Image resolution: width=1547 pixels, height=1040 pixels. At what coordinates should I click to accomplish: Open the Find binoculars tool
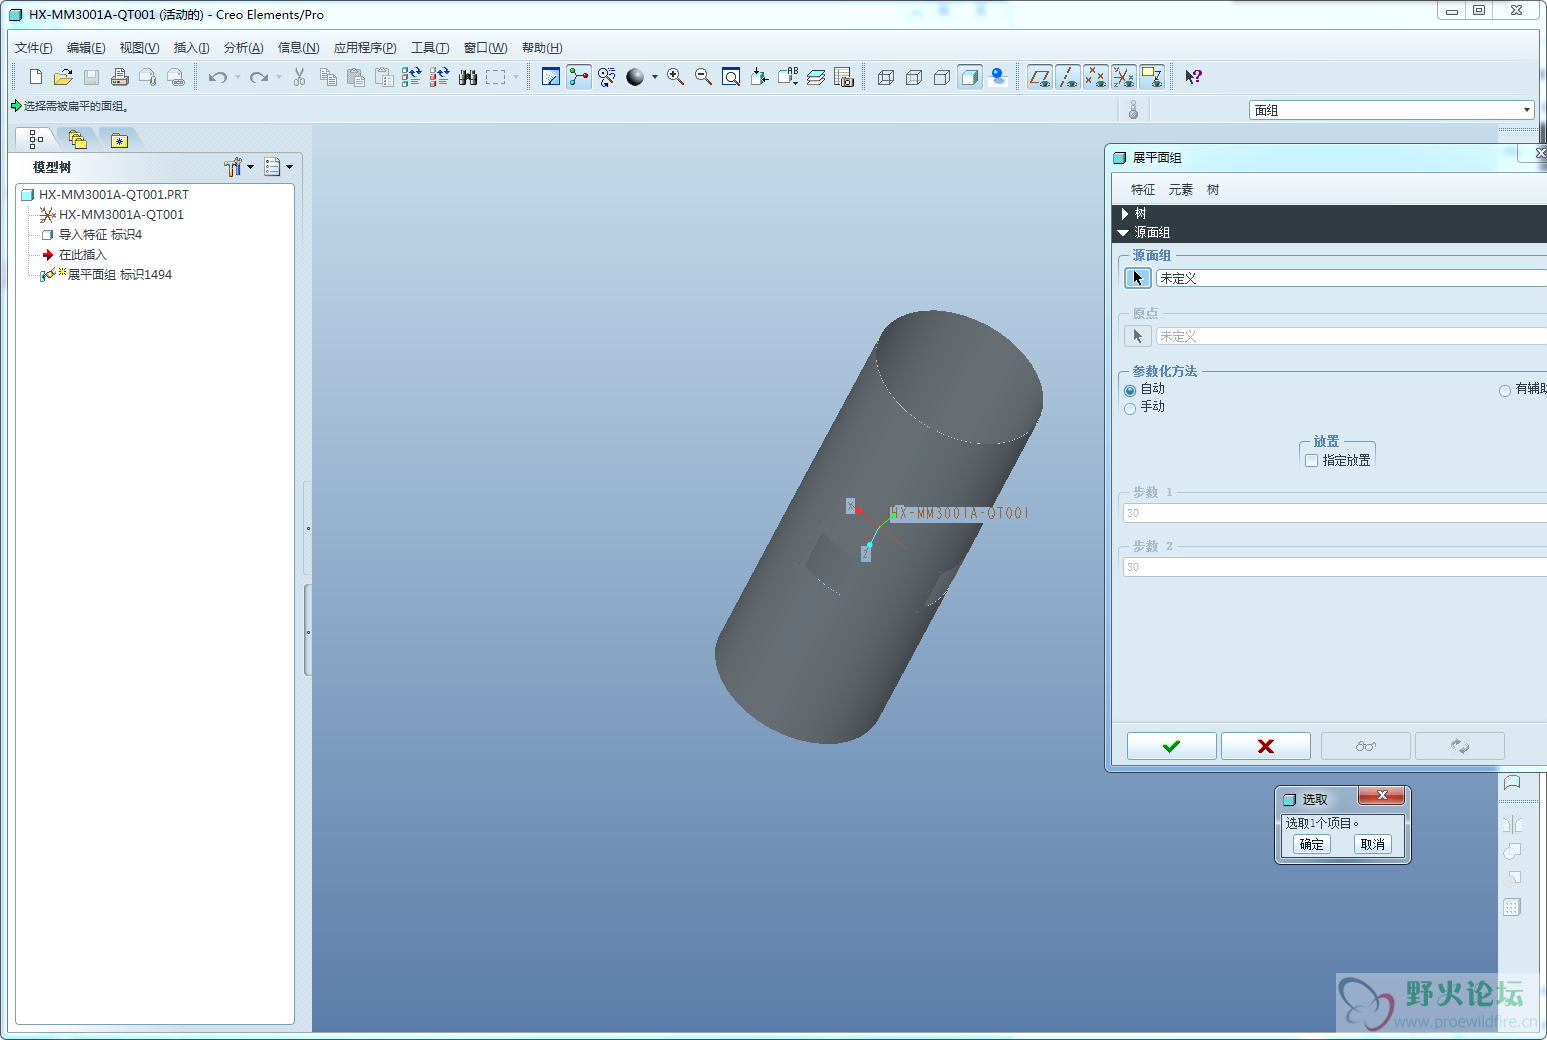467,77
